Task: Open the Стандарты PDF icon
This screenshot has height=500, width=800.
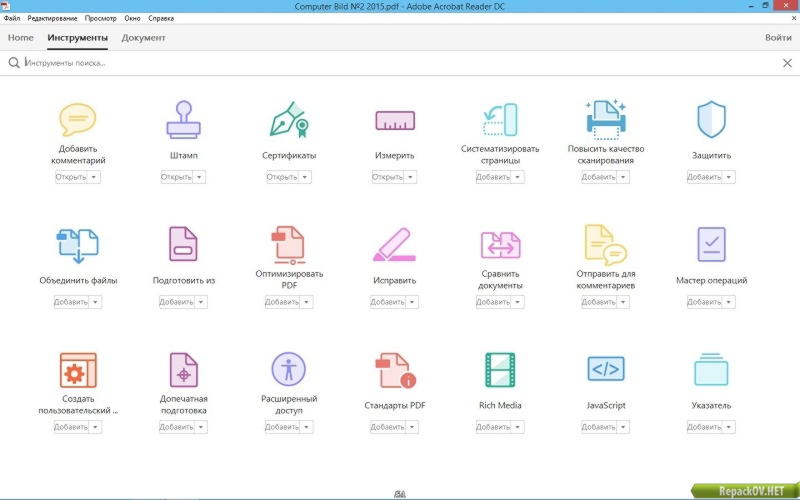Action: tap(395, 370)
